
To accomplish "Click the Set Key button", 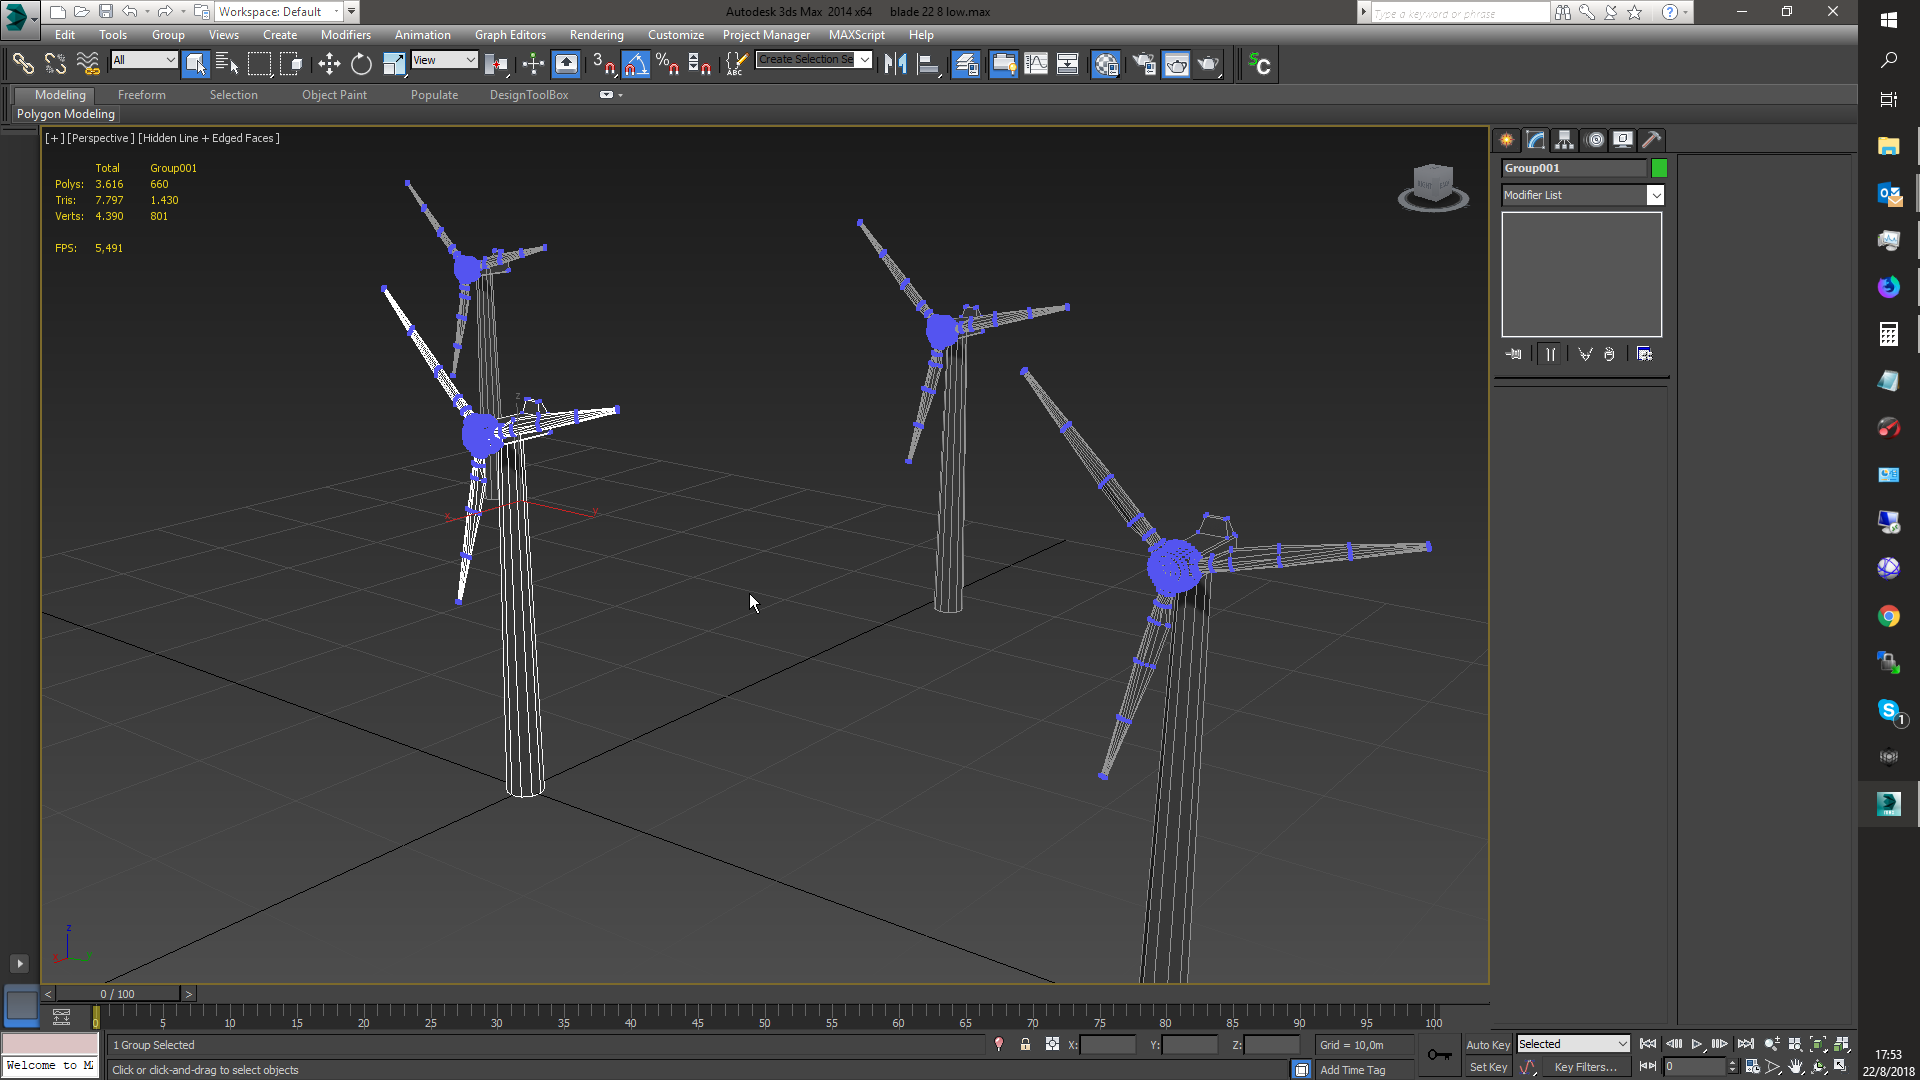I will (1488, 1066).
